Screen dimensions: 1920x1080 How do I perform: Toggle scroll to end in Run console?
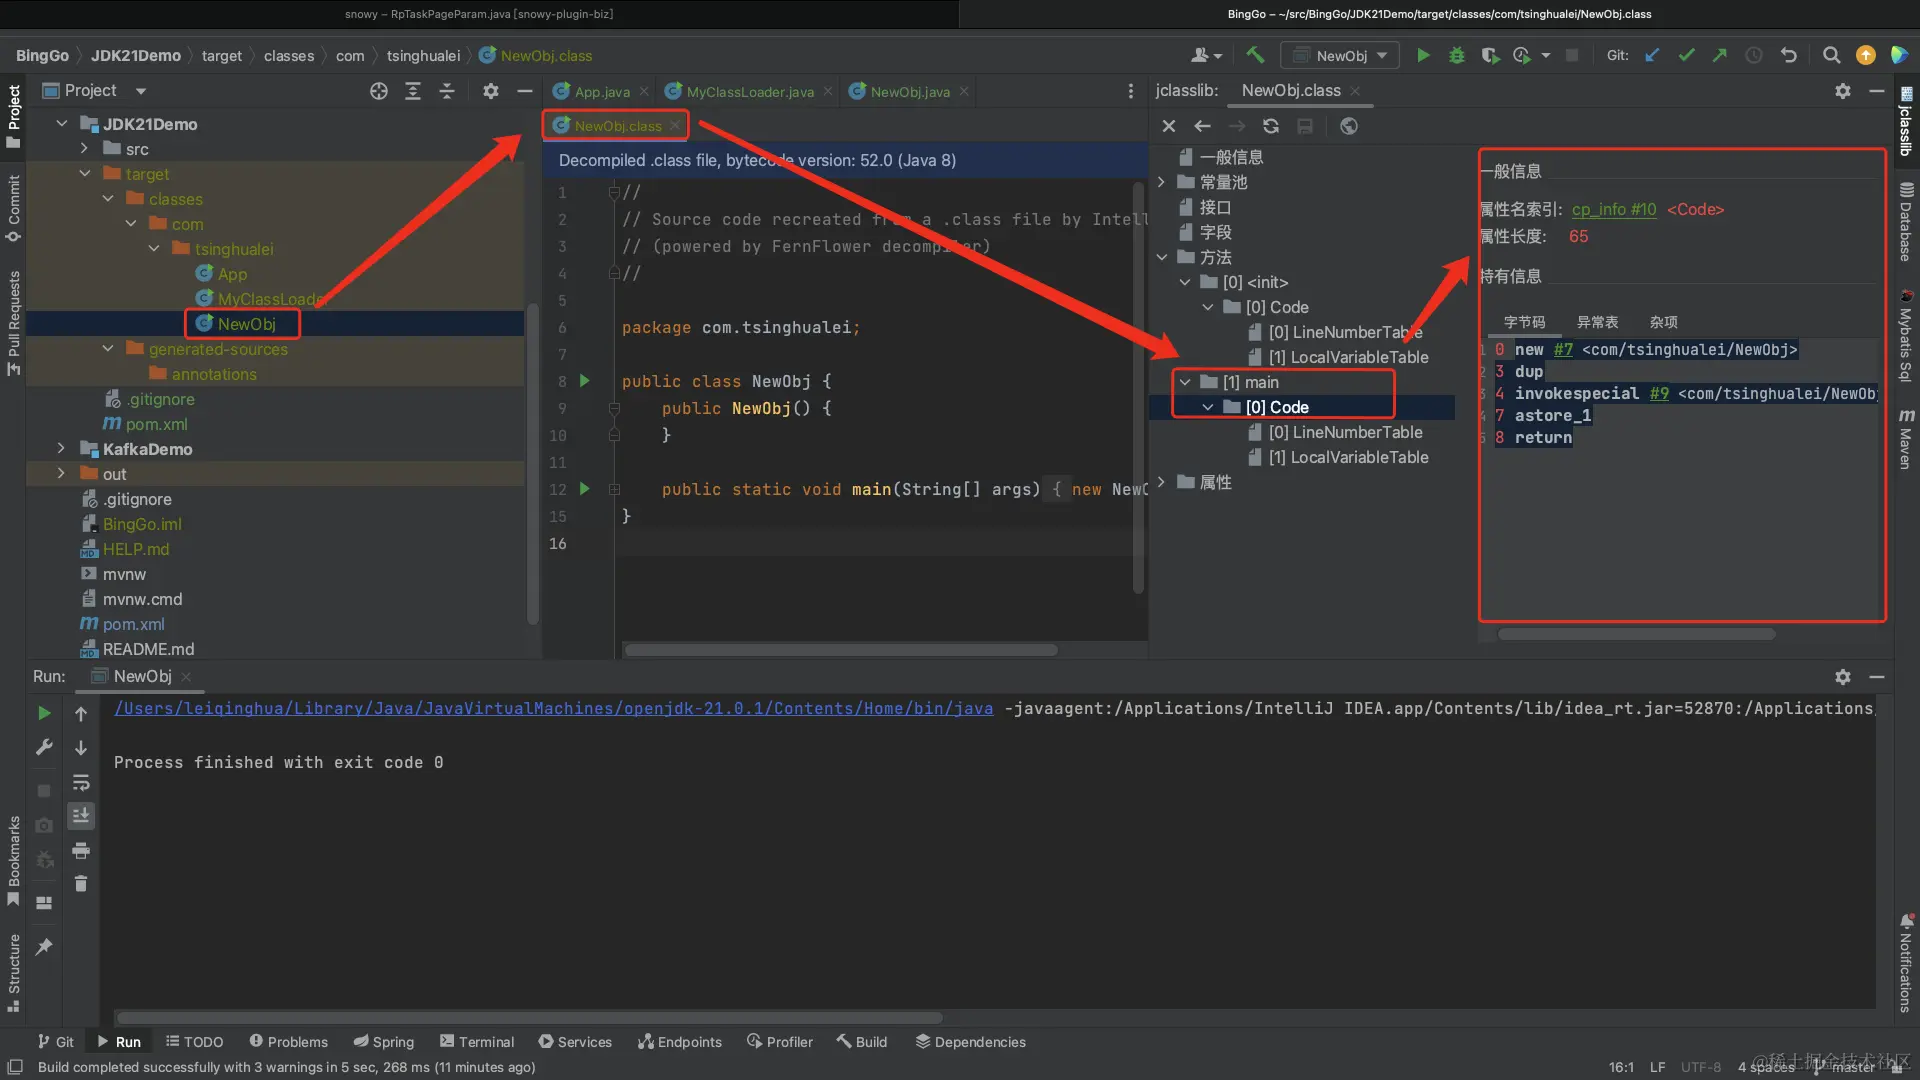(81, 816)
